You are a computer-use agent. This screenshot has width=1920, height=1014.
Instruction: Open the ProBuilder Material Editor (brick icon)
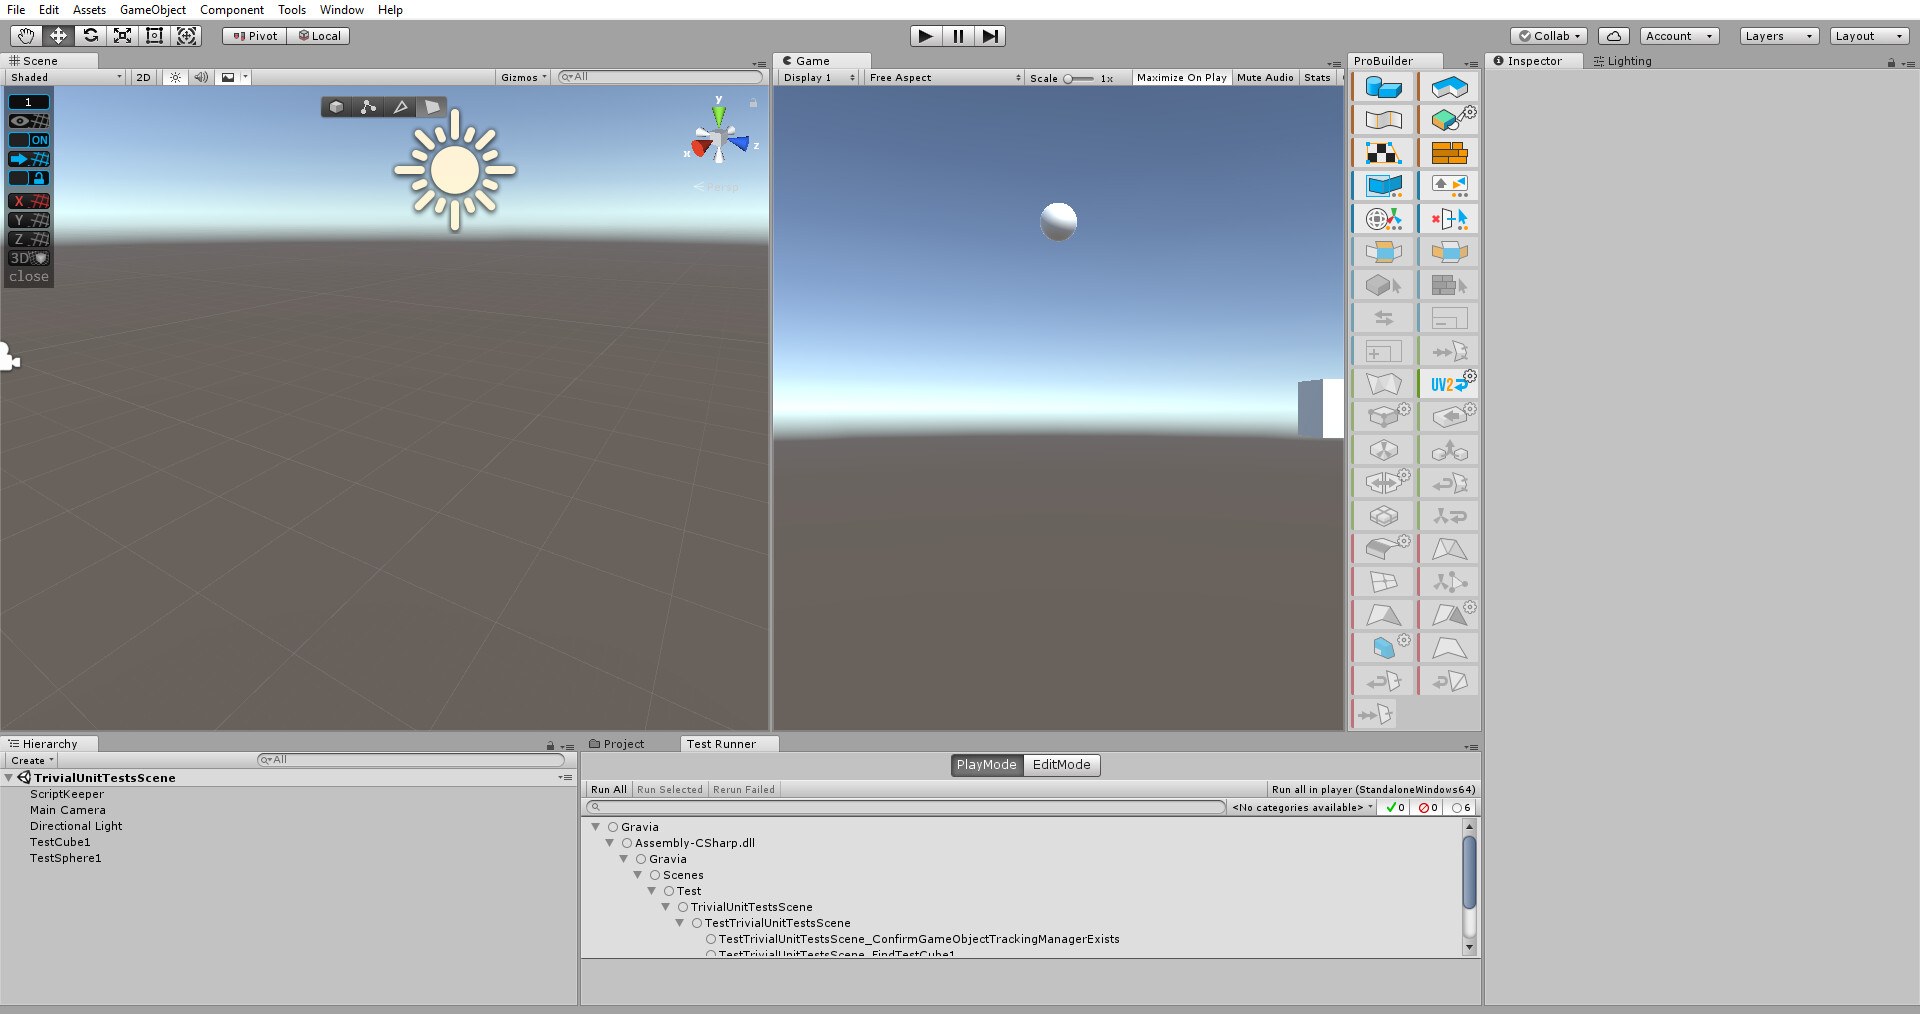[1449, 153]
